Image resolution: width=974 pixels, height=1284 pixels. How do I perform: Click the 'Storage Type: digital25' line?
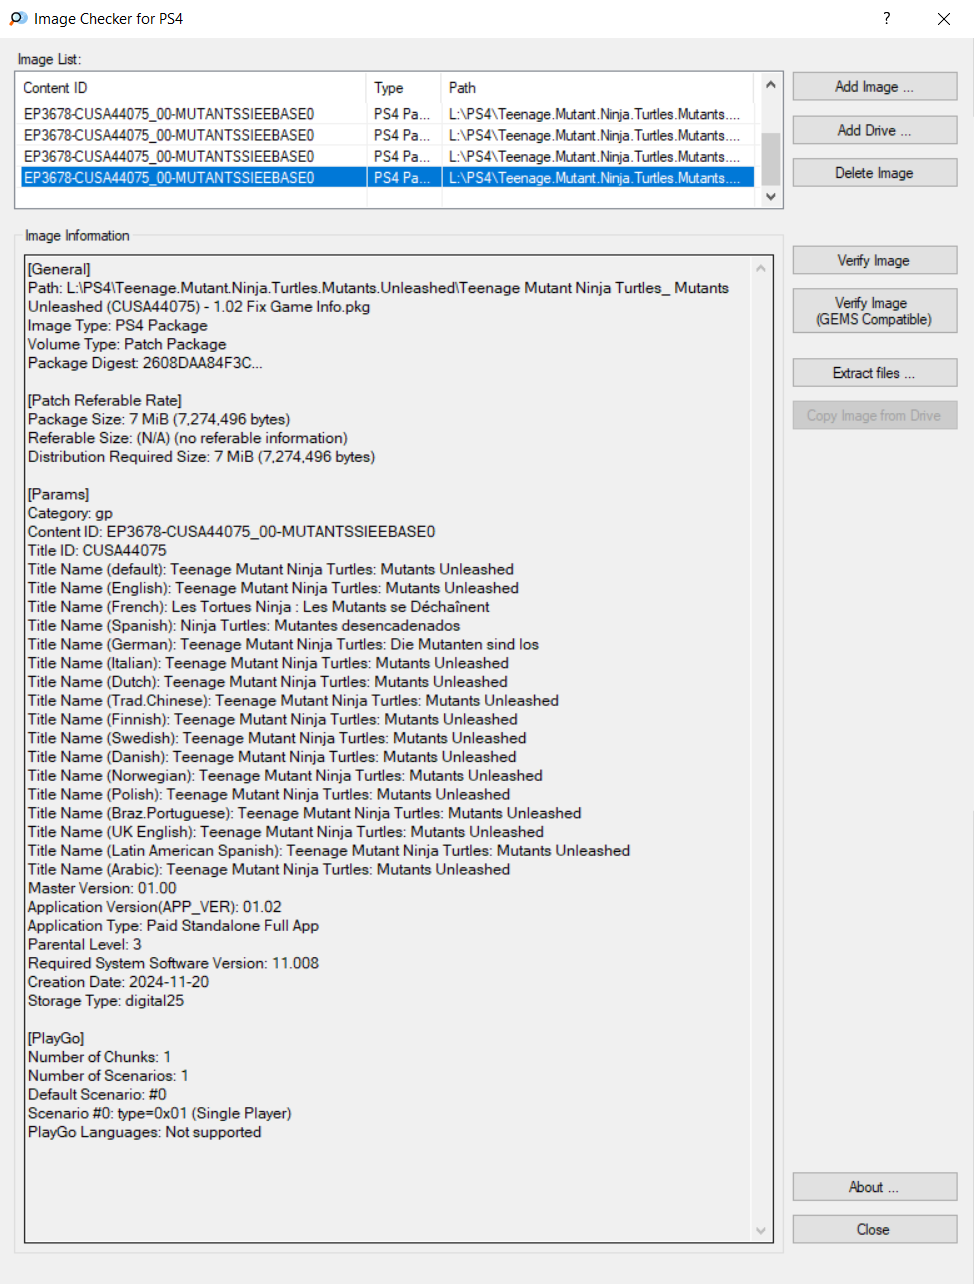click(x=106, y=1001)
